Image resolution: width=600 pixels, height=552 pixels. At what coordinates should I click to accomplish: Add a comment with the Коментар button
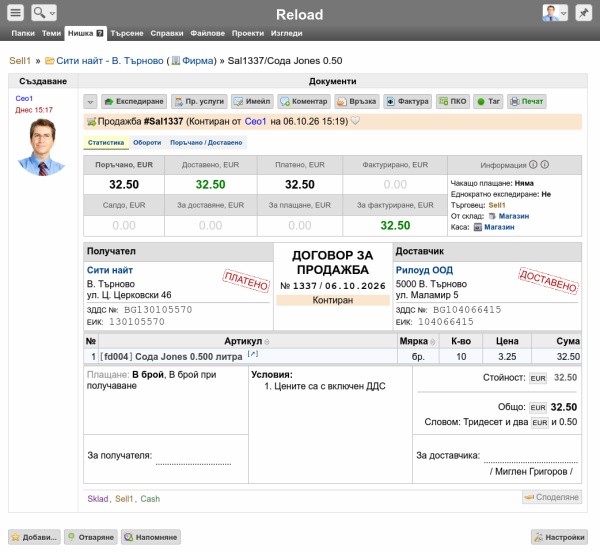coord(304,102)
